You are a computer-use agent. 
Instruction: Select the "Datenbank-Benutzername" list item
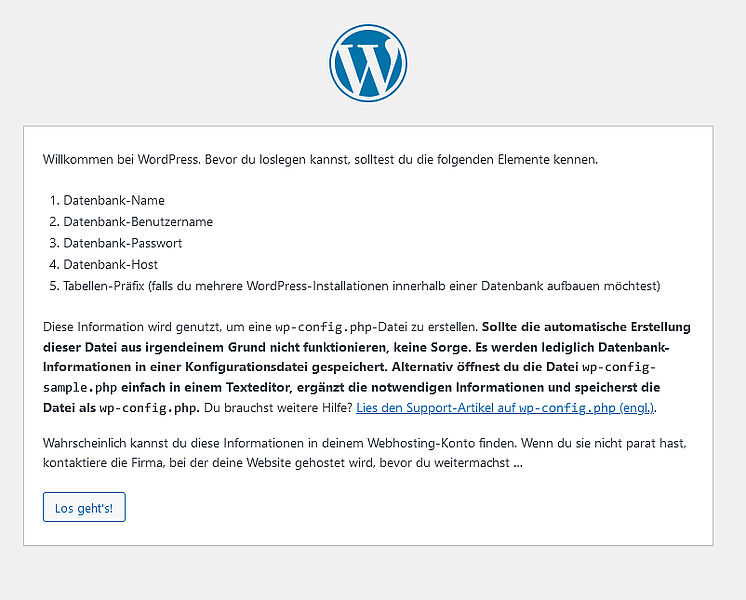(138, 222)
